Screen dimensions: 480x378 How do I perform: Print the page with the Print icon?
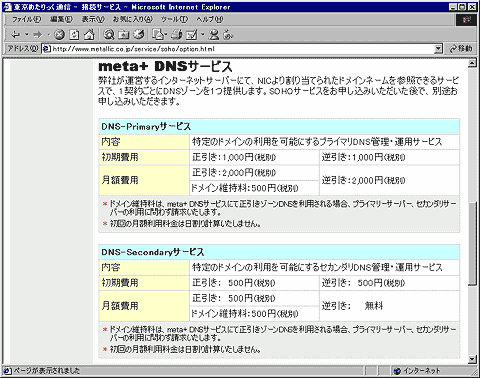pos(177,35)
